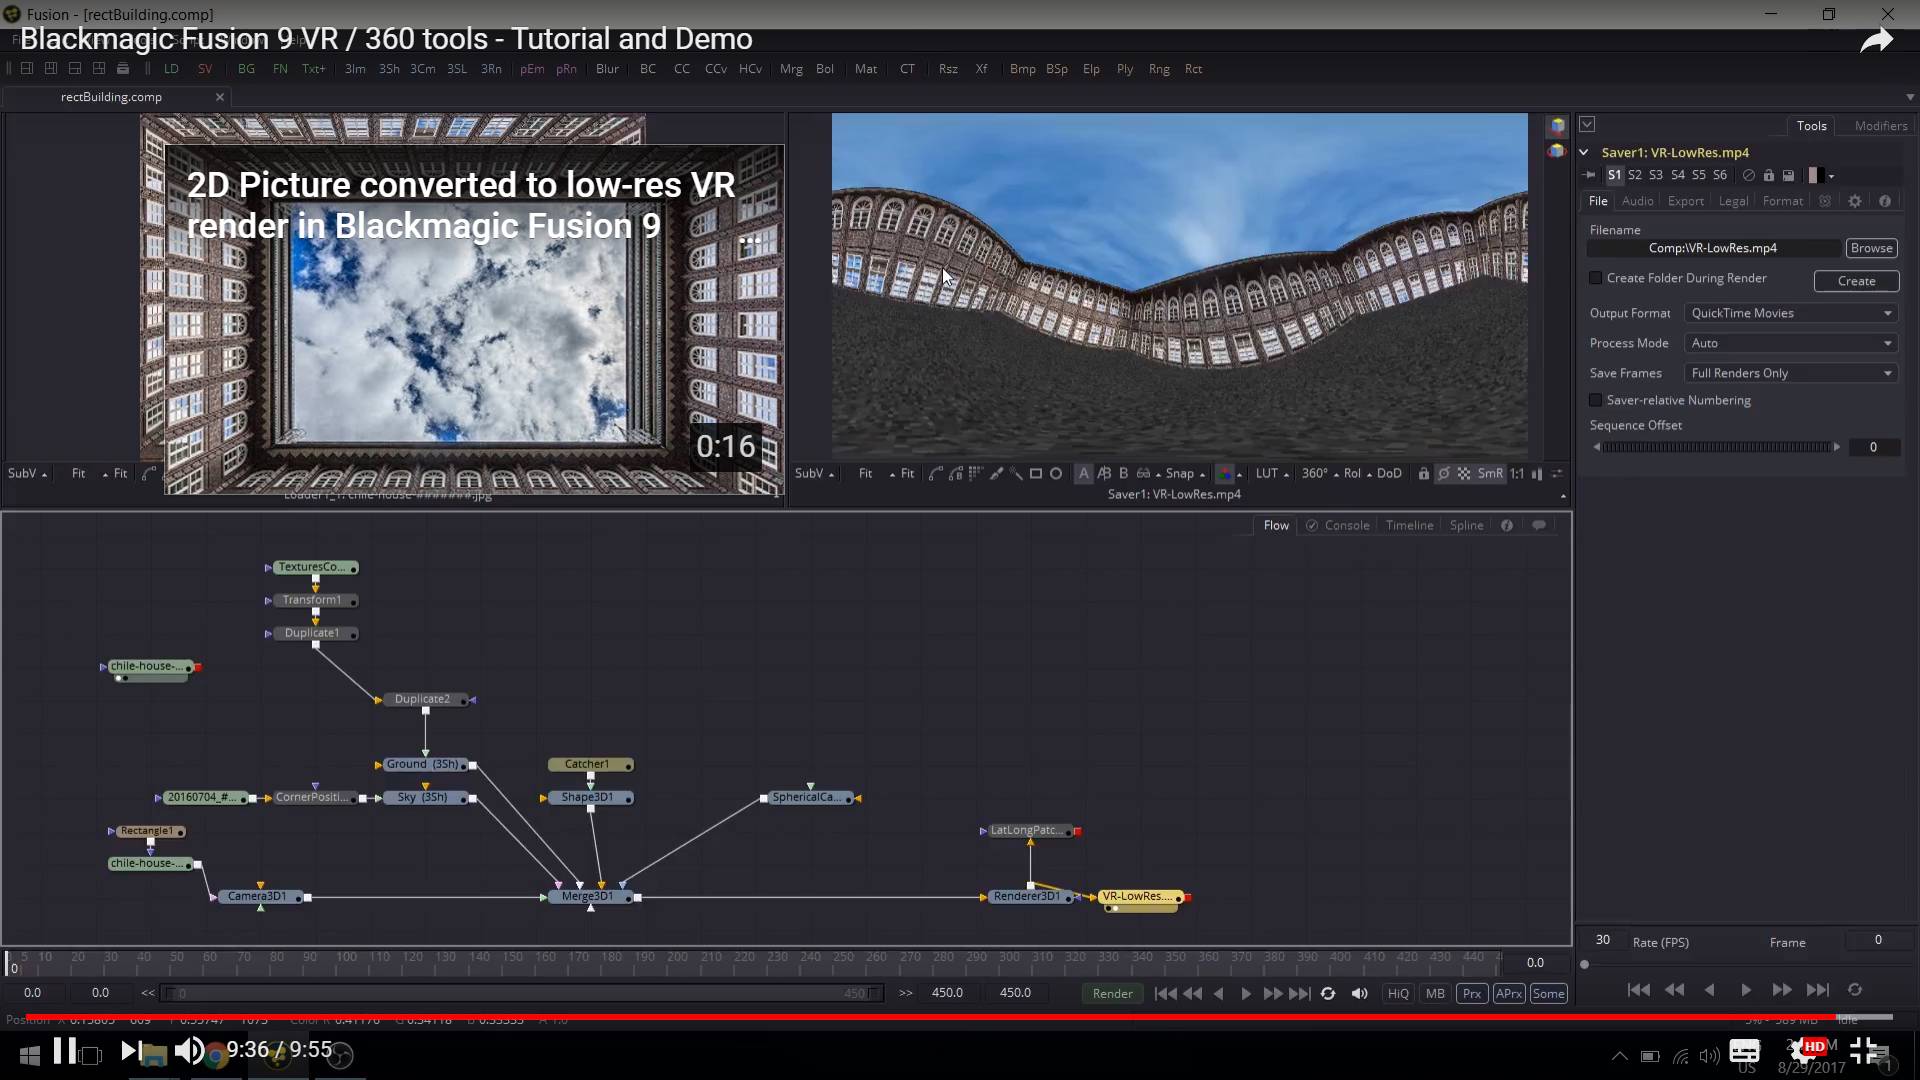Toggle the HD quality settings icon
The image size is (1920, 1080).
coord(1809,1050)
